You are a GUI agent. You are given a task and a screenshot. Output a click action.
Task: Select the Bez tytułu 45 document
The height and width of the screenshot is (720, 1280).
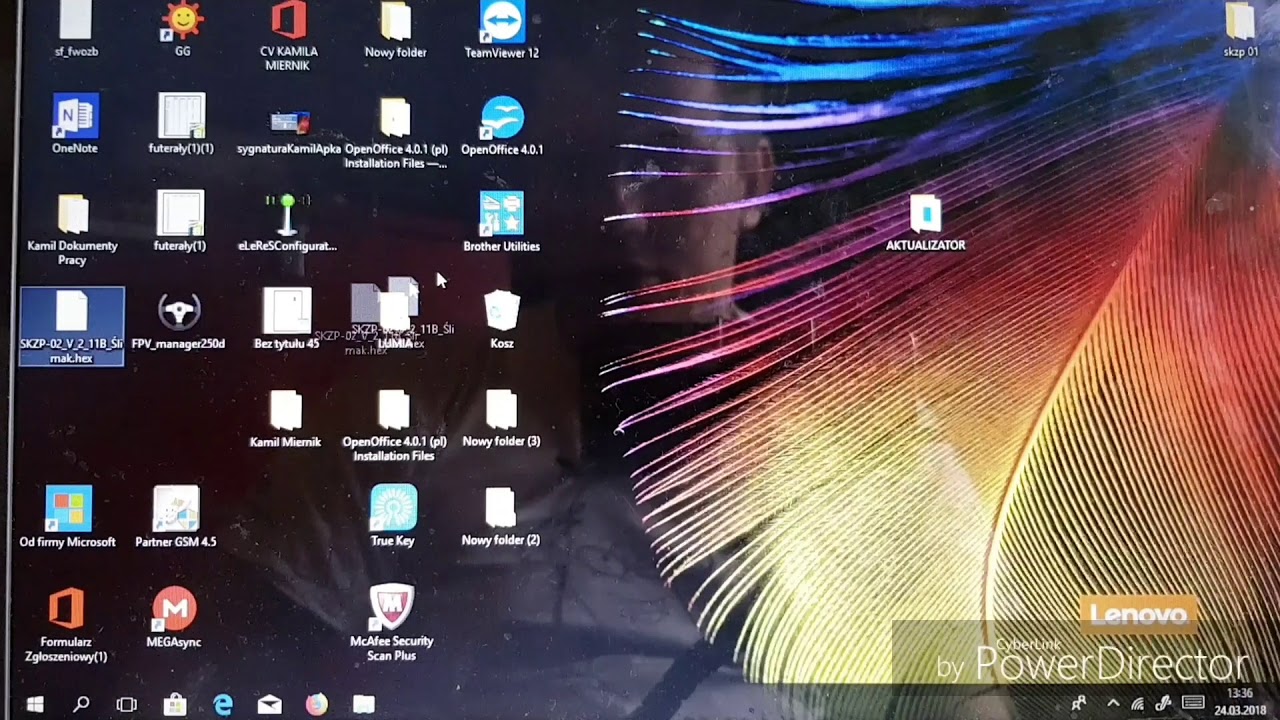tap(286, 319)
